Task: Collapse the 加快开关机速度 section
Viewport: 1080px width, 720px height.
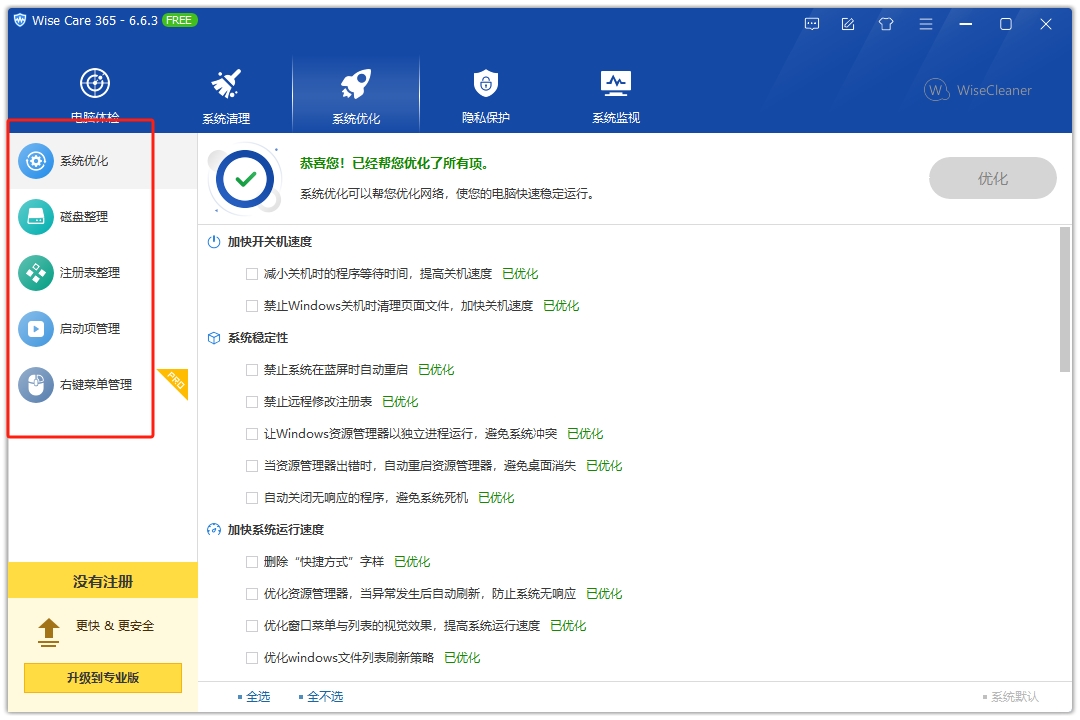Action: [x=267, y=241]
